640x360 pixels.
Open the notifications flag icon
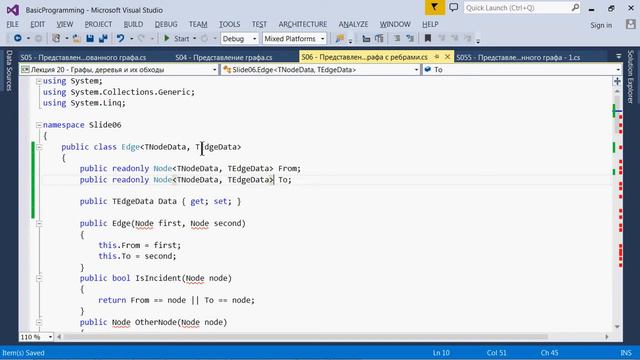435,7
